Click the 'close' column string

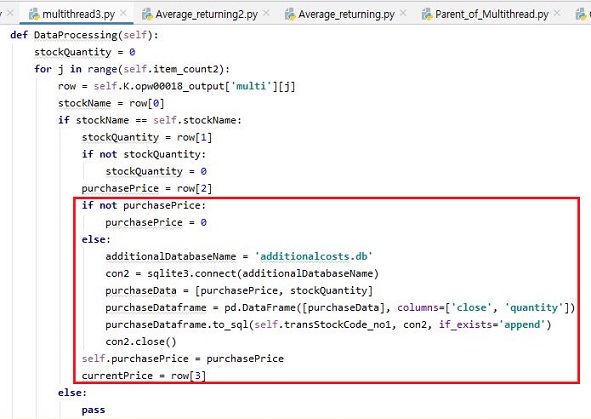471,307
